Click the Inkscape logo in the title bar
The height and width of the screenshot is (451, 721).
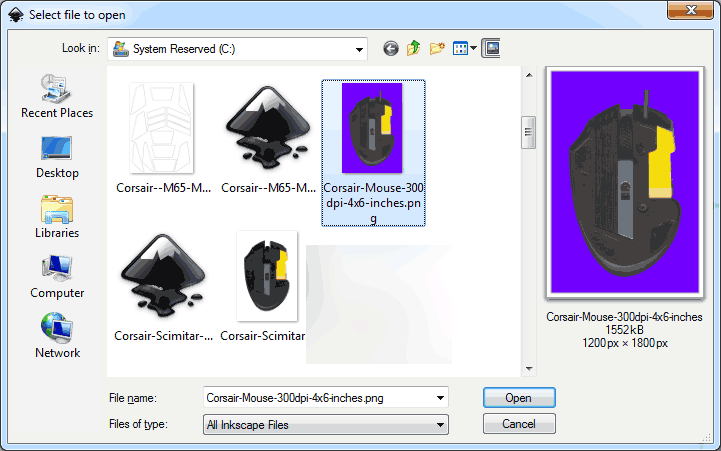click(x=16, y=15)
